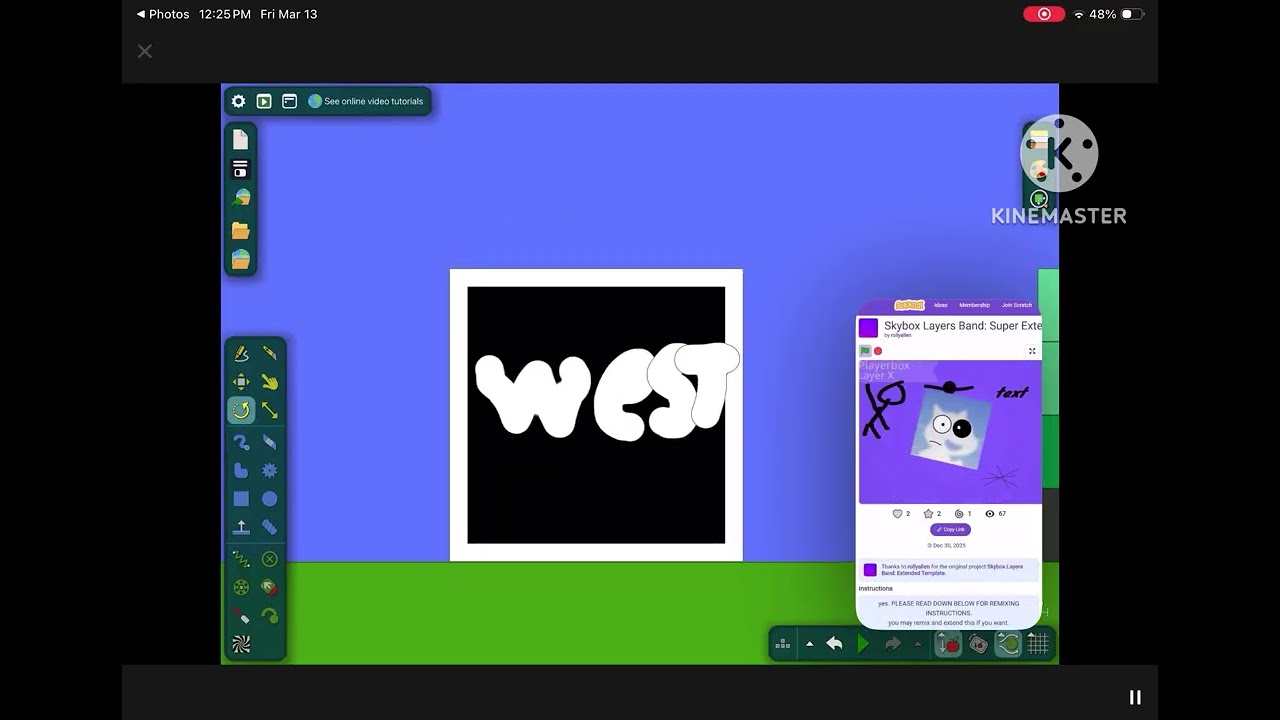This screenshot has height=720, width=1280.
Task: Open the online scenes folder with globe
Action: pyautogui.click(x=240, y=260)
